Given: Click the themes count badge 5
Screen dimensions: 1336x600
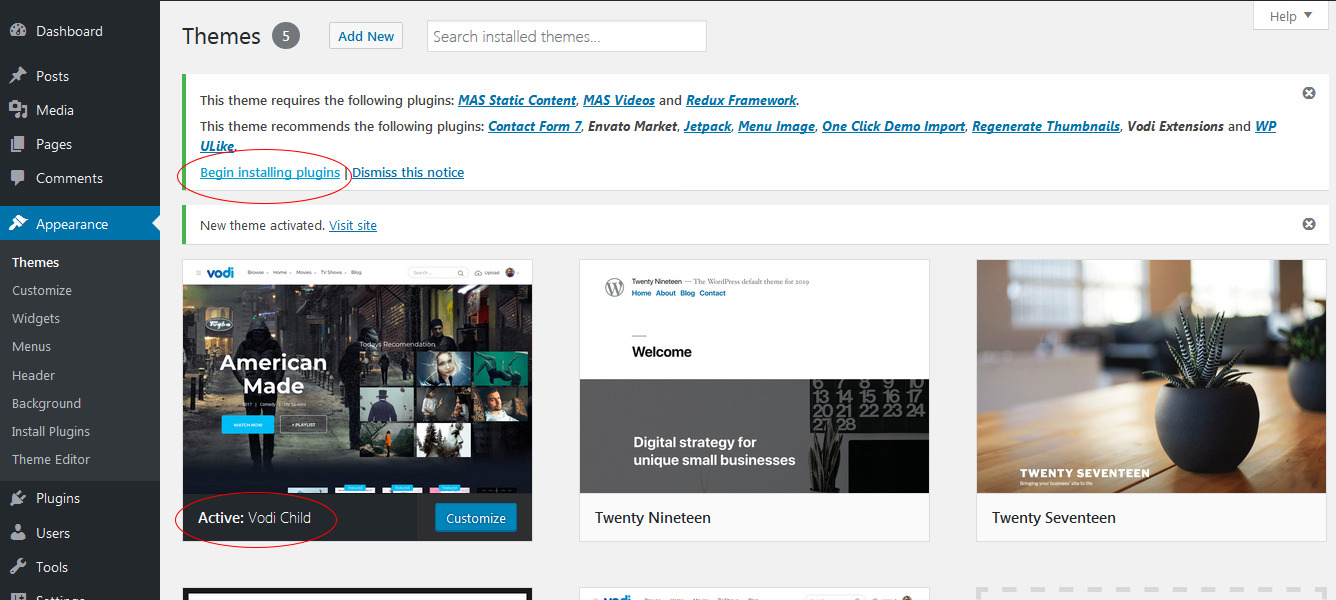Looking at the screenshot, I should point(286,36).
